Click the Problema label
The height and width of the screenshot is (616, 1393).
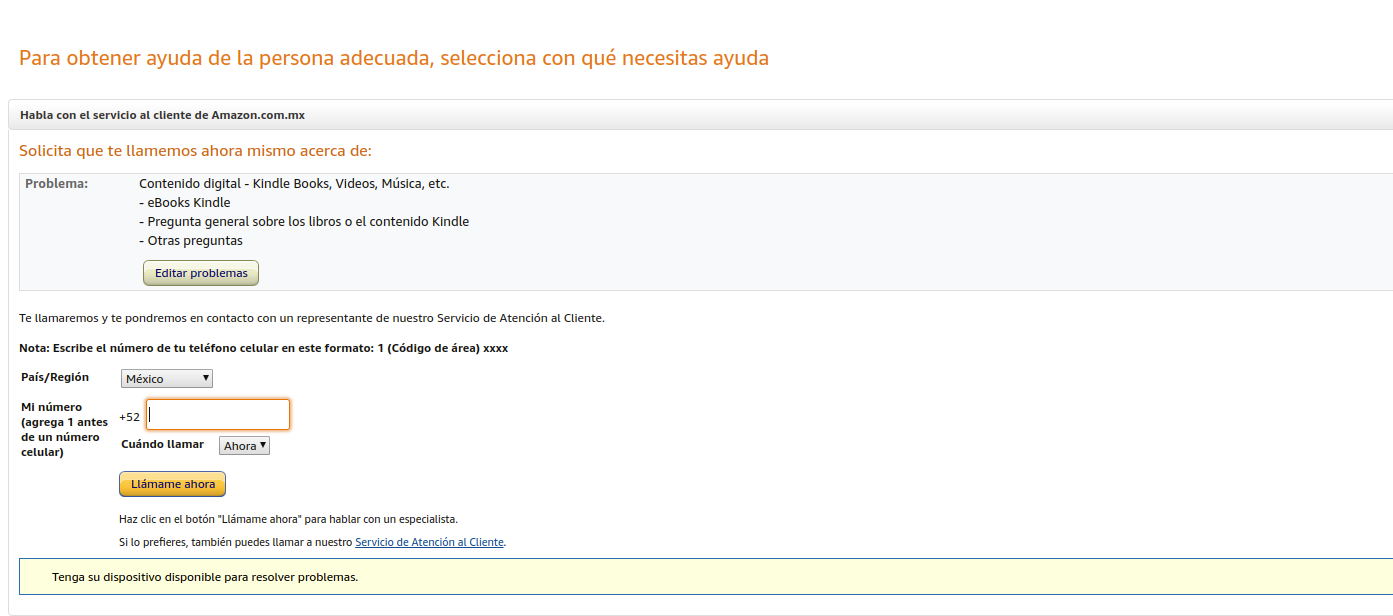(56, 184)
